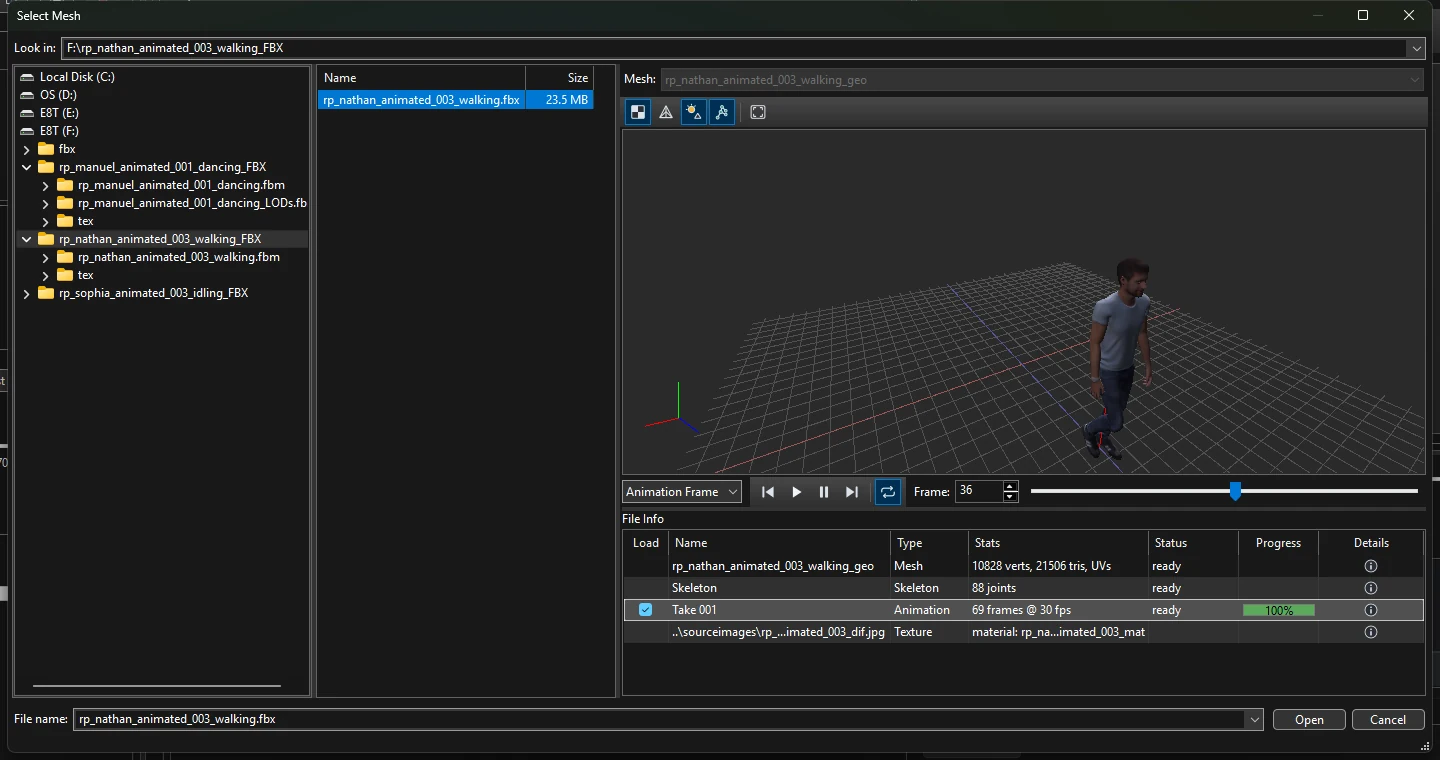Expand the rp_manuel_animated_001_dancing.fbm folder

click(46, 185)
